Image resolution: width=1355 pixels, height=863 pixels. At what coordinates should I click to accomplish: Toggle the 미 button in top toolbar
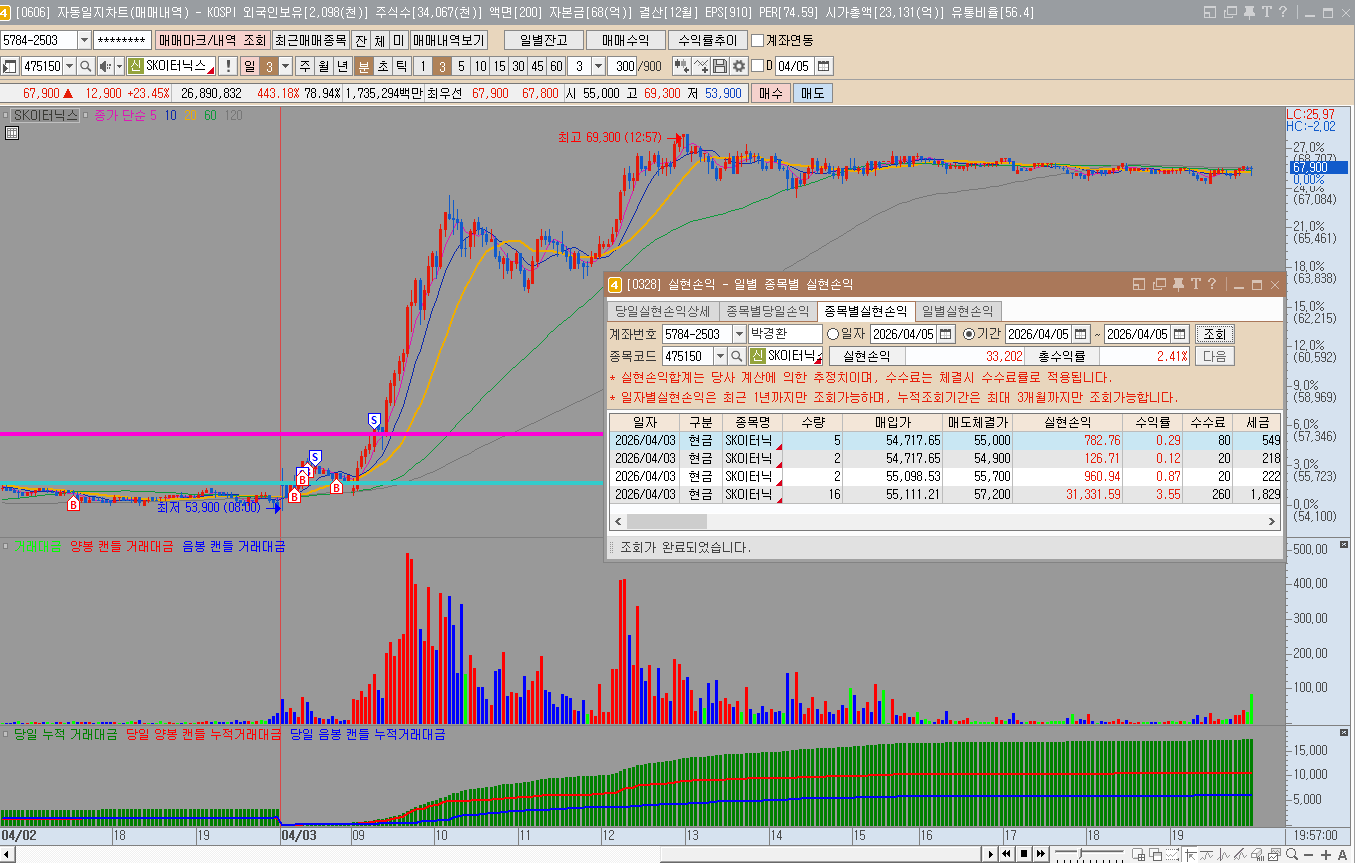coord(398,40)
